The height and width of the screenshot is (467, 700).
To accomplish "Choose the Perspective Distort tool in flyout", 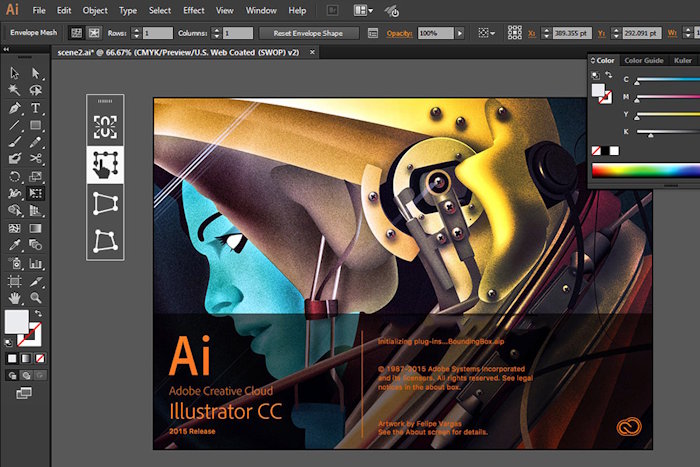I will [105, 204].
